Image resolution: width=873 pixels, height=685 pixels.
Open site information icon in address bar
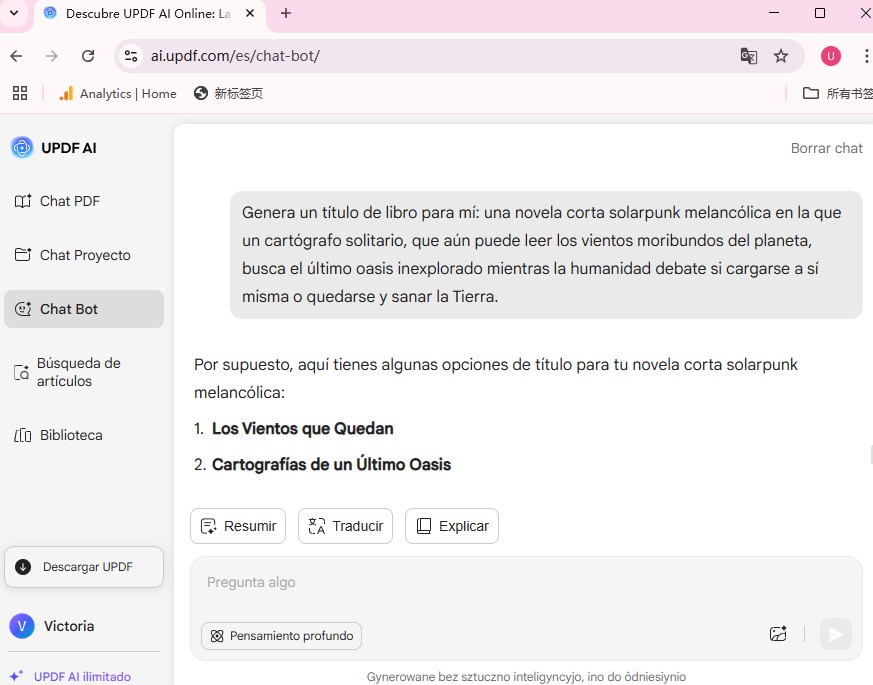coord(131,56)
